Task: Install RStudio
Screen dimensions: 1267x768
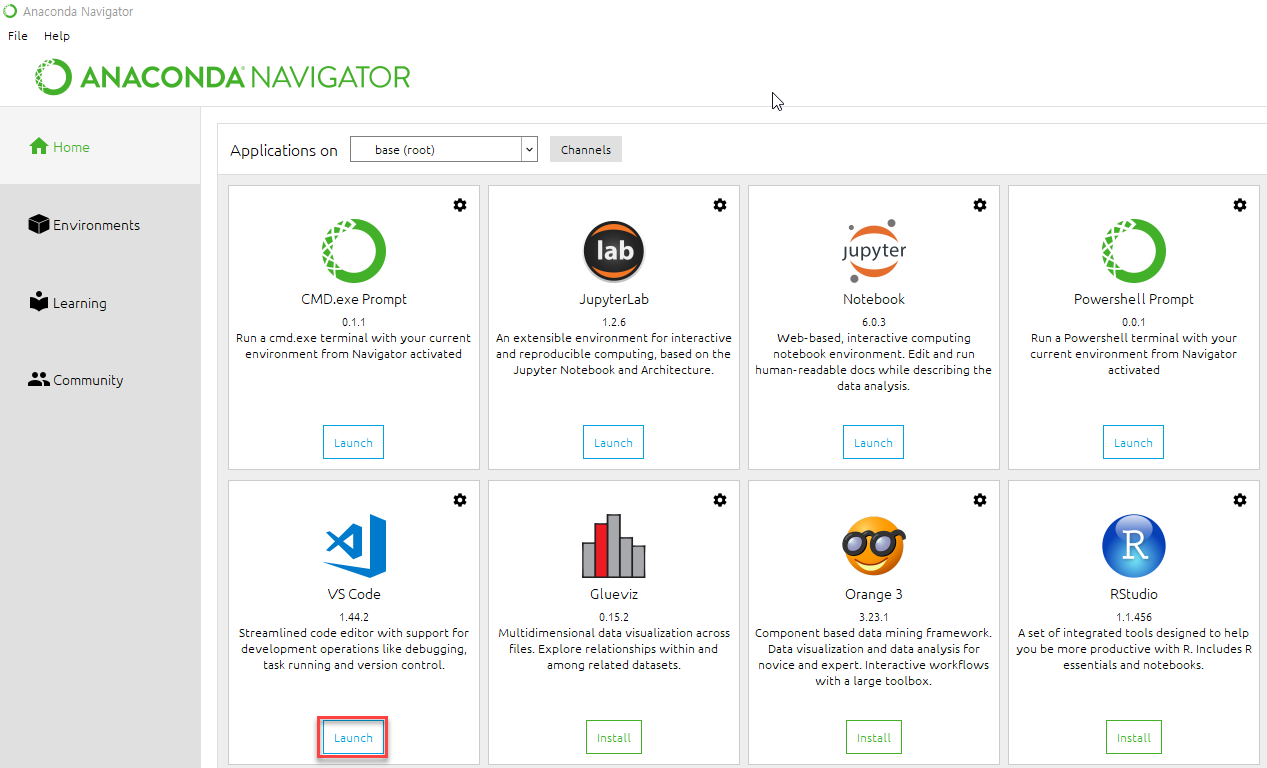Action: [x=1134, y=738]
